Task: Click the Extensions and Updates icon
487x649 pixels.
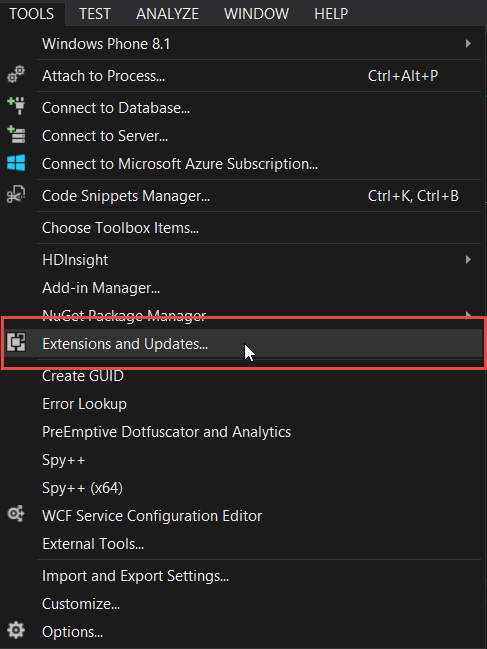Action: (16, 343)
